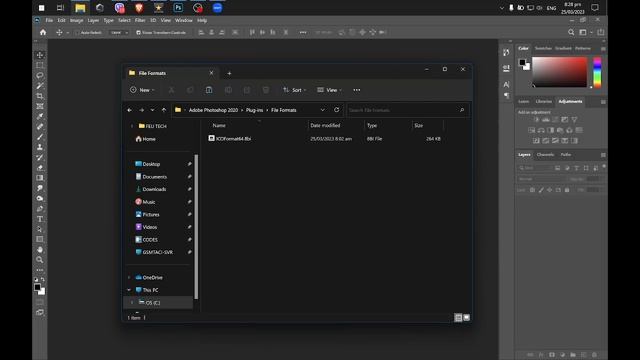The height and width of the screenshot is (360, 640).
Task: Expand the OneDrive tree node
Action: tap(129, 277)
